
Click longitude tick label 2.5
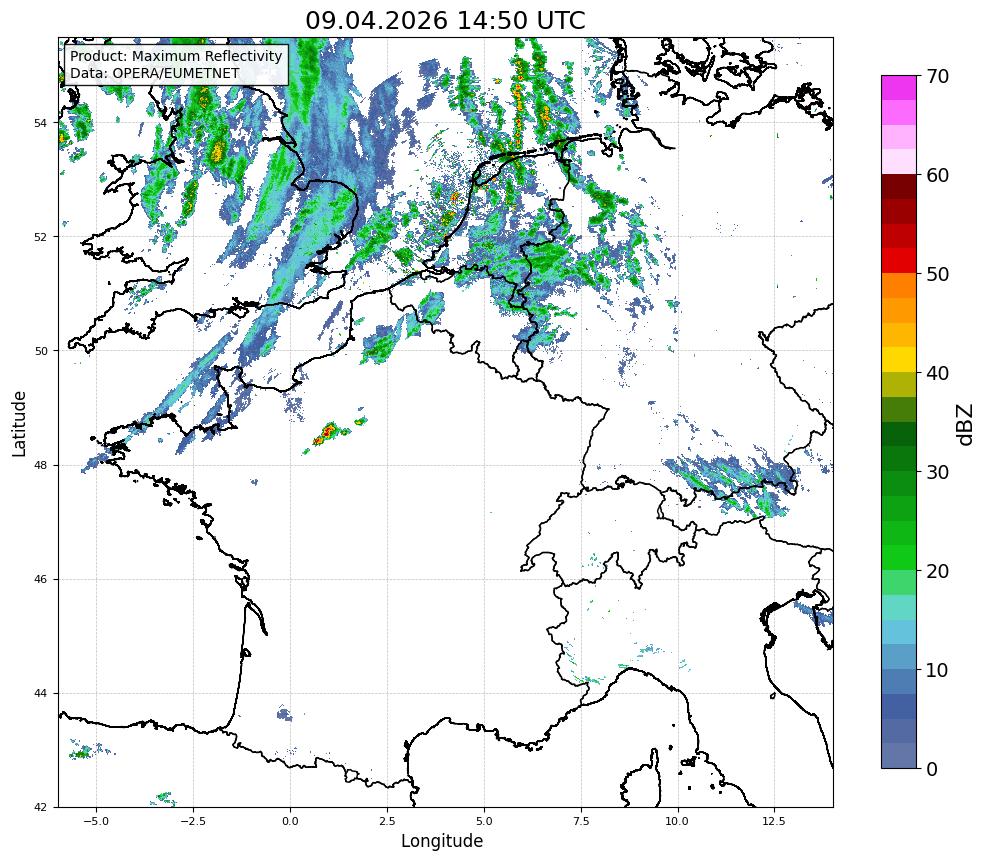(387, 821)
